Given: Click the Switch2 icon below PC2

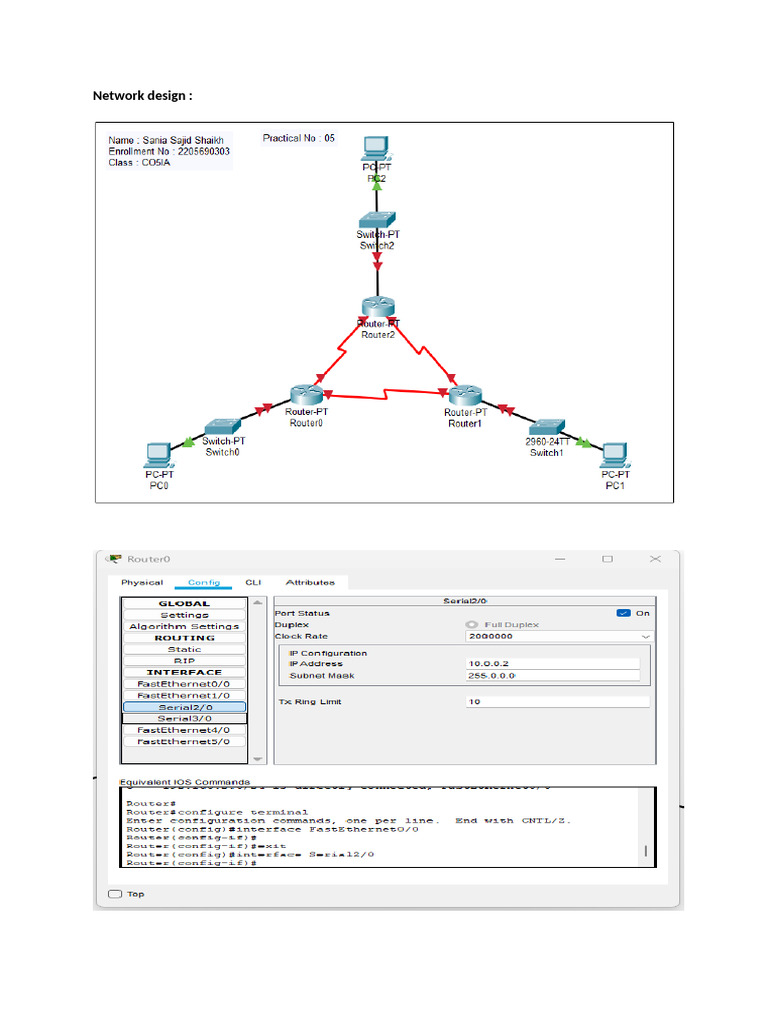Looking at the screenshot, I should pyautogui.click(x=378, y=221).
